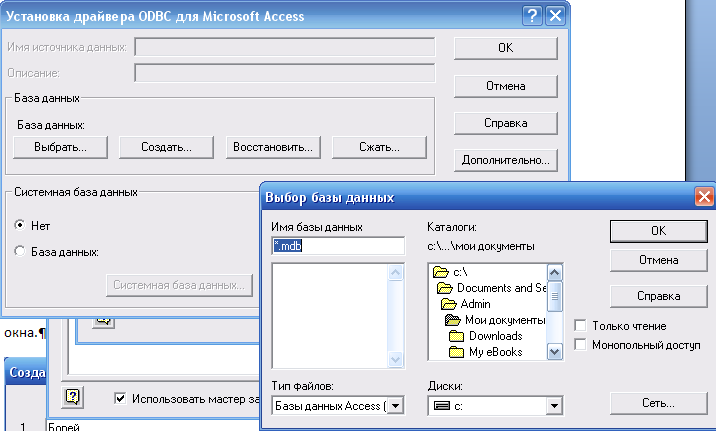Click the Admin open-folder icon
The height and width of the screenshot is (431, 716).
449,304
